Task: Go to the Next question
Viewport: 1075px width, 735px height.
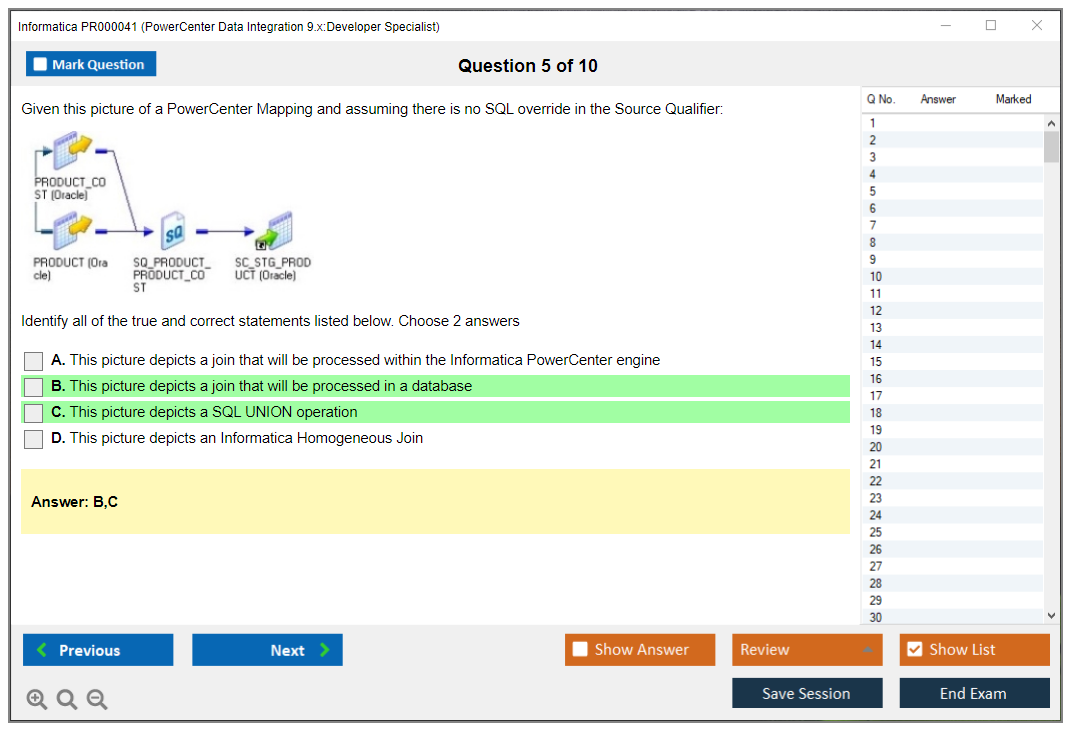Action: pyautogui.click(x=267, y=650)
